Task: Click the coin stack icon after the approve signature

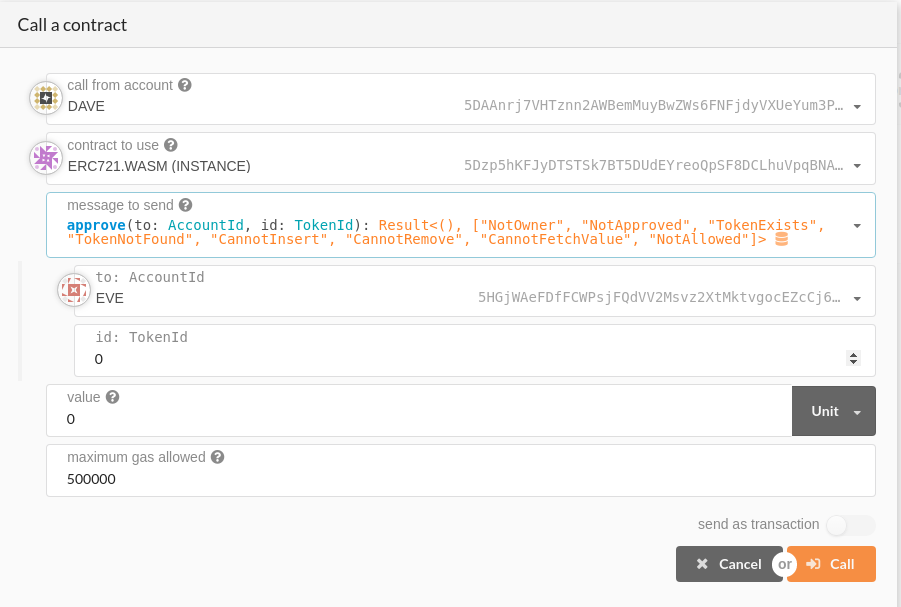Action: click(x=780, y=239)
